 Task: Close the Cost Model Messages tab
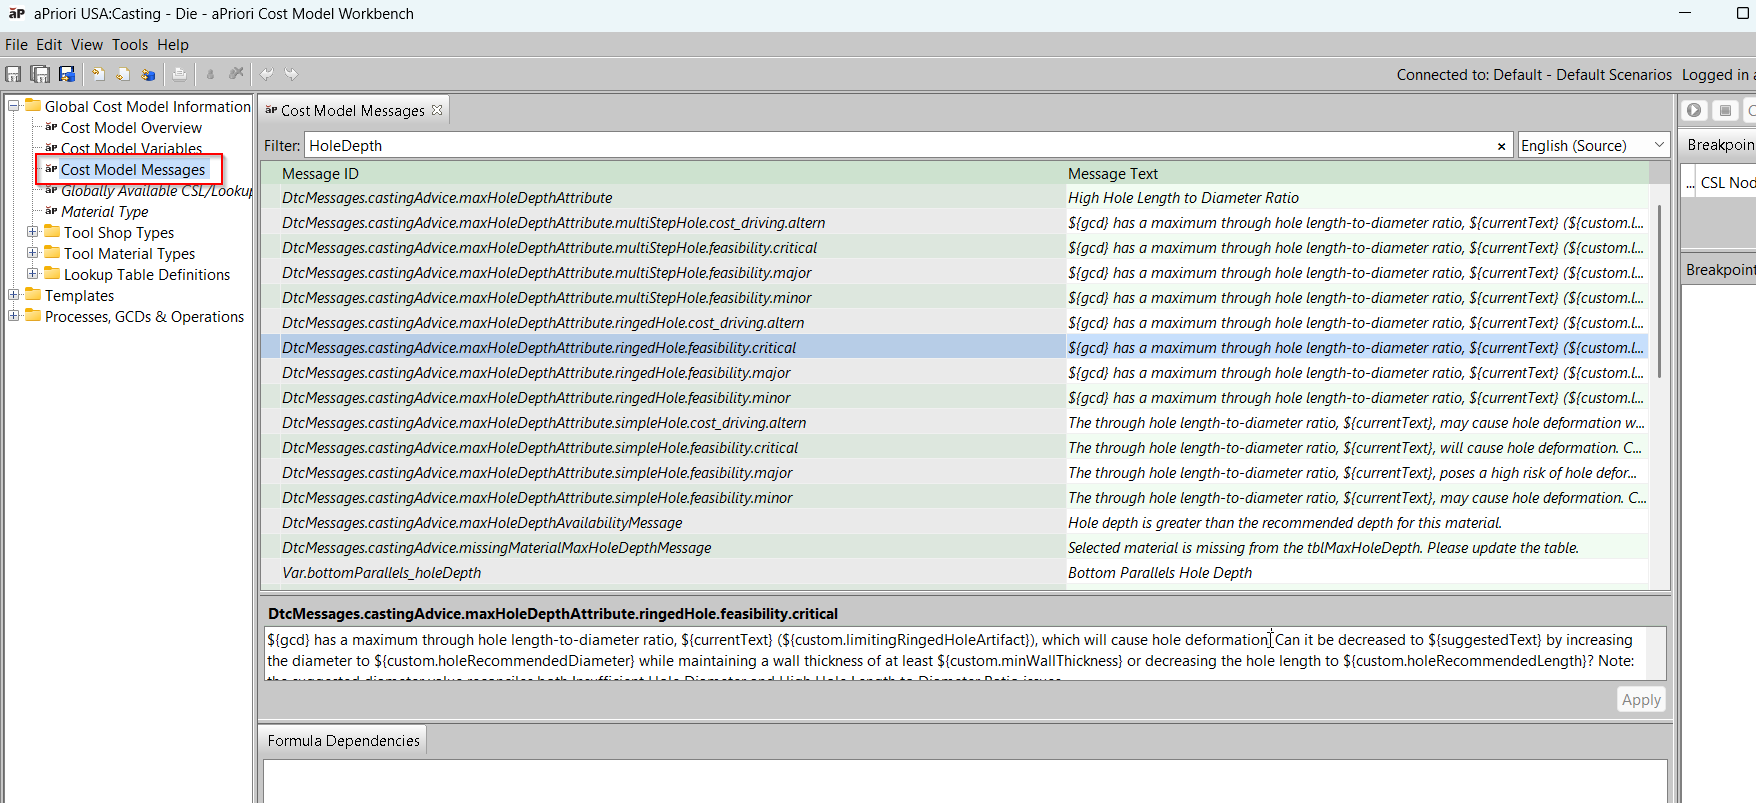(x=437, y=110)
